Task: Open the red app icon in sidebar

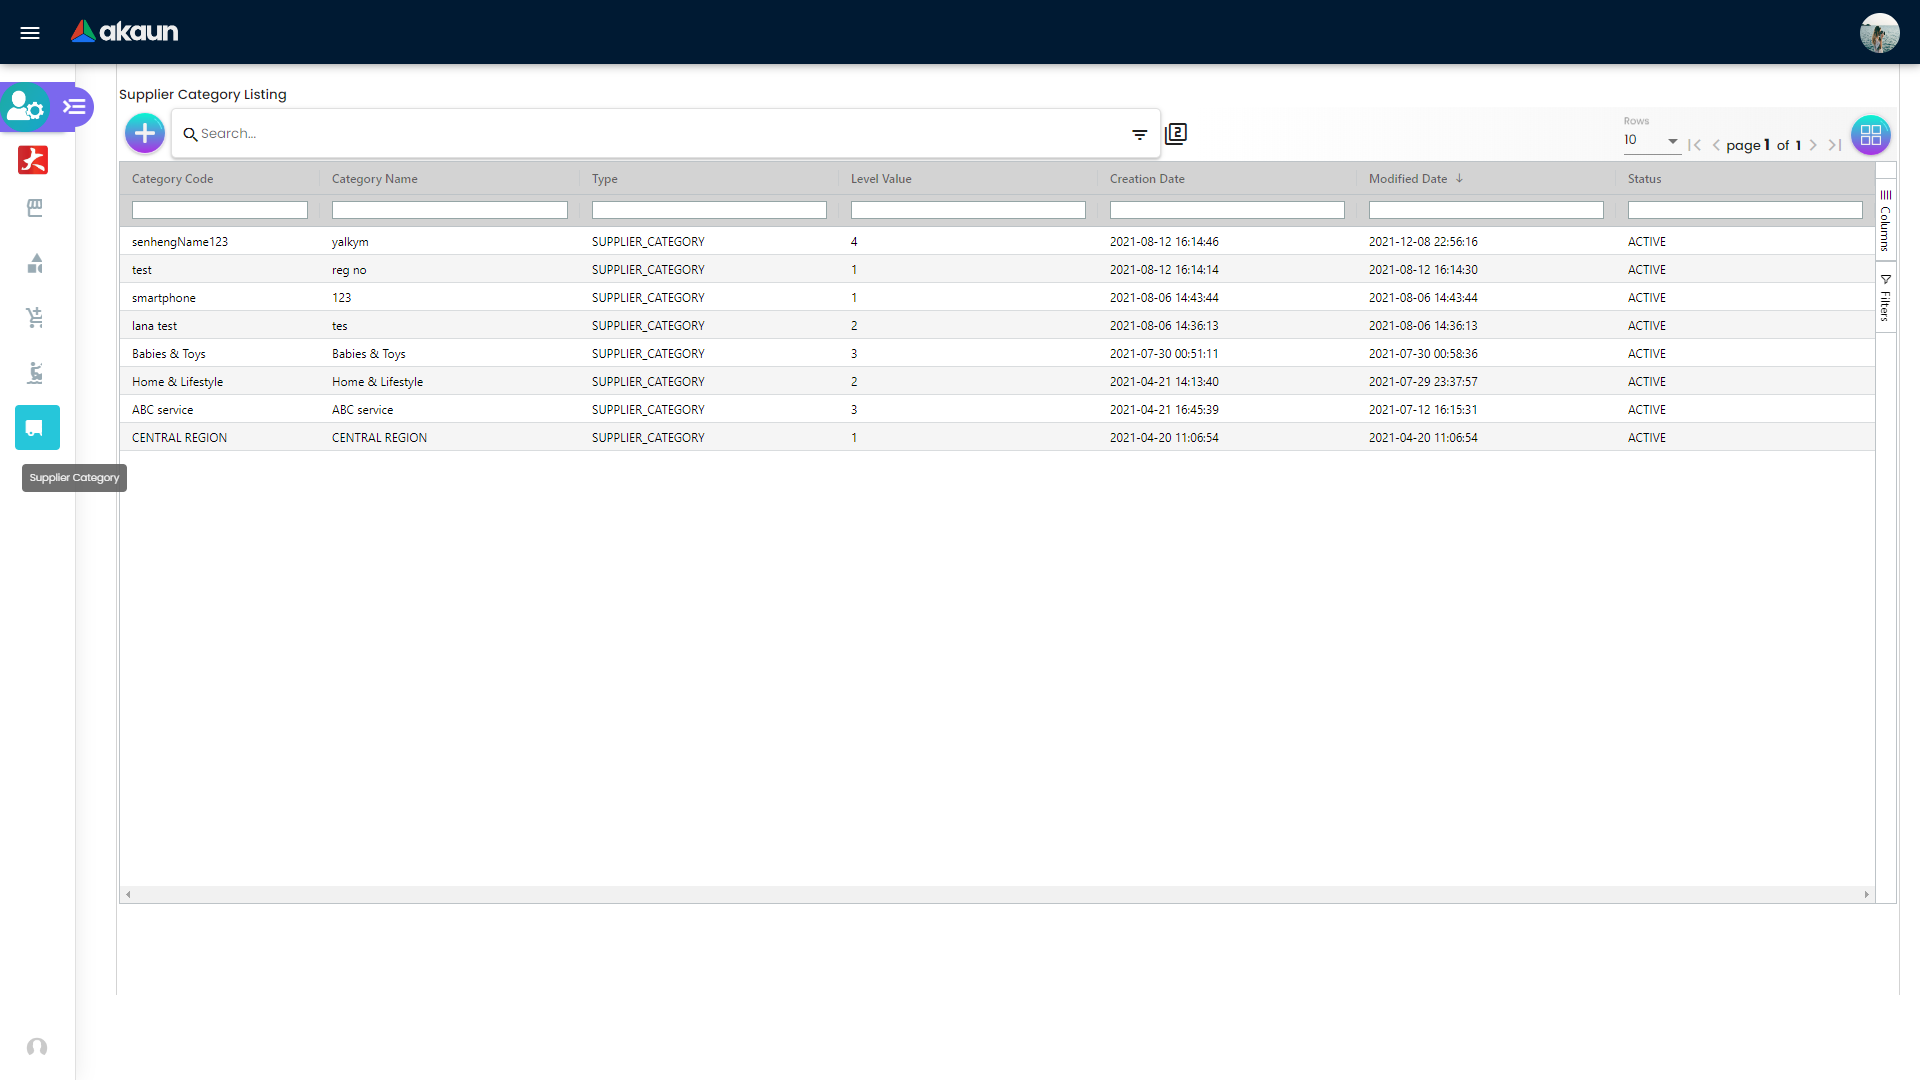Action: coord(33,160)
